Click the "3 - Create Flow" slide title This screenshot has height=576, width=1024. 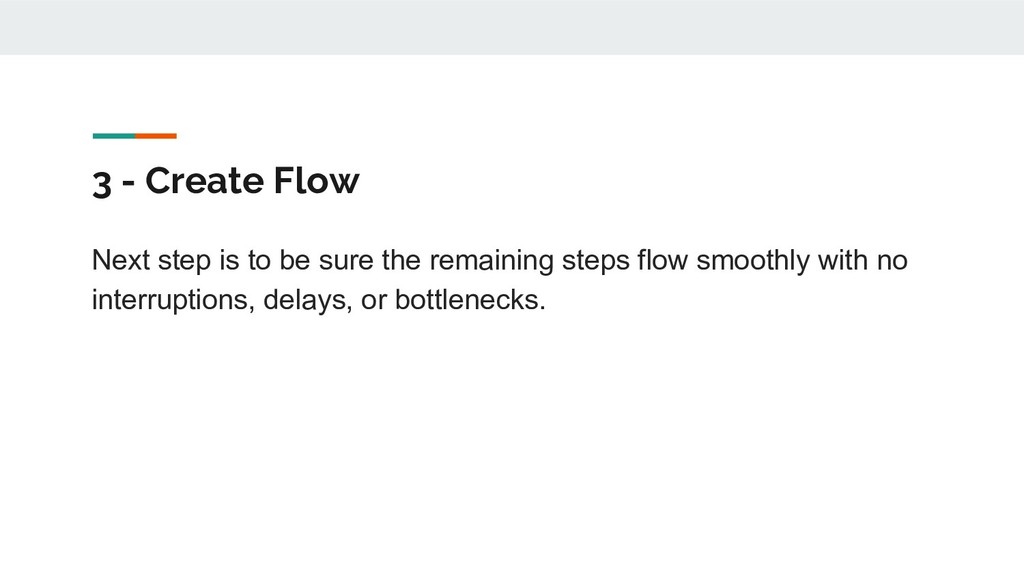tap(226, 181)
